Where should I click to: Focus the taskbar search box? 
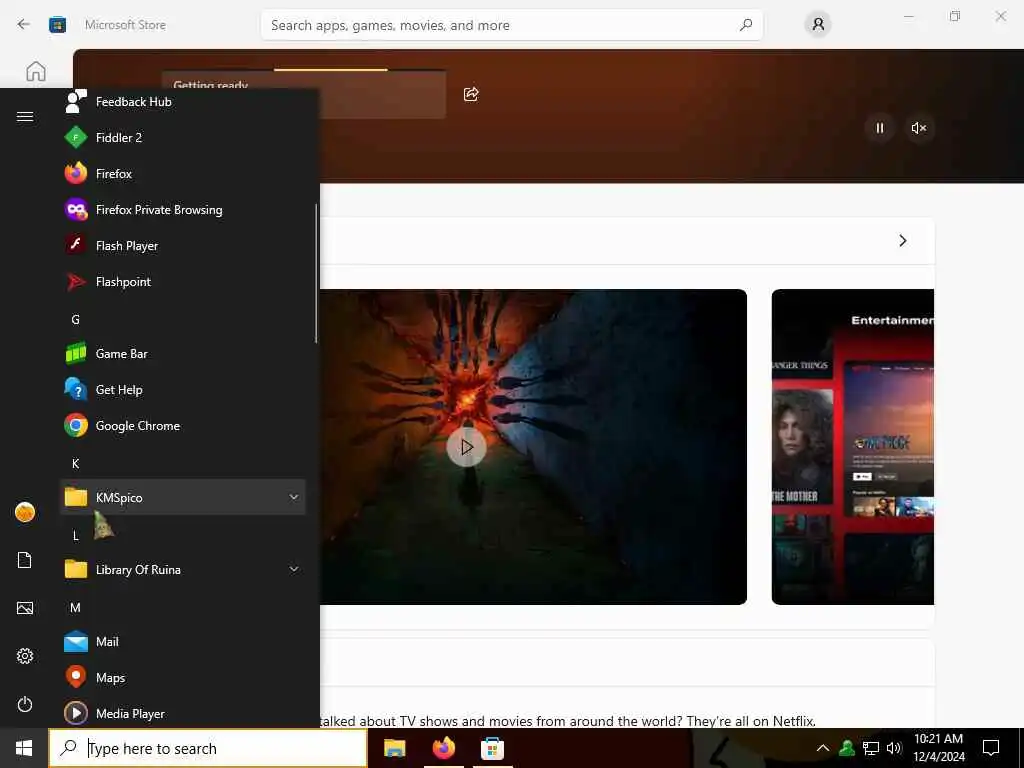(208, 748)
